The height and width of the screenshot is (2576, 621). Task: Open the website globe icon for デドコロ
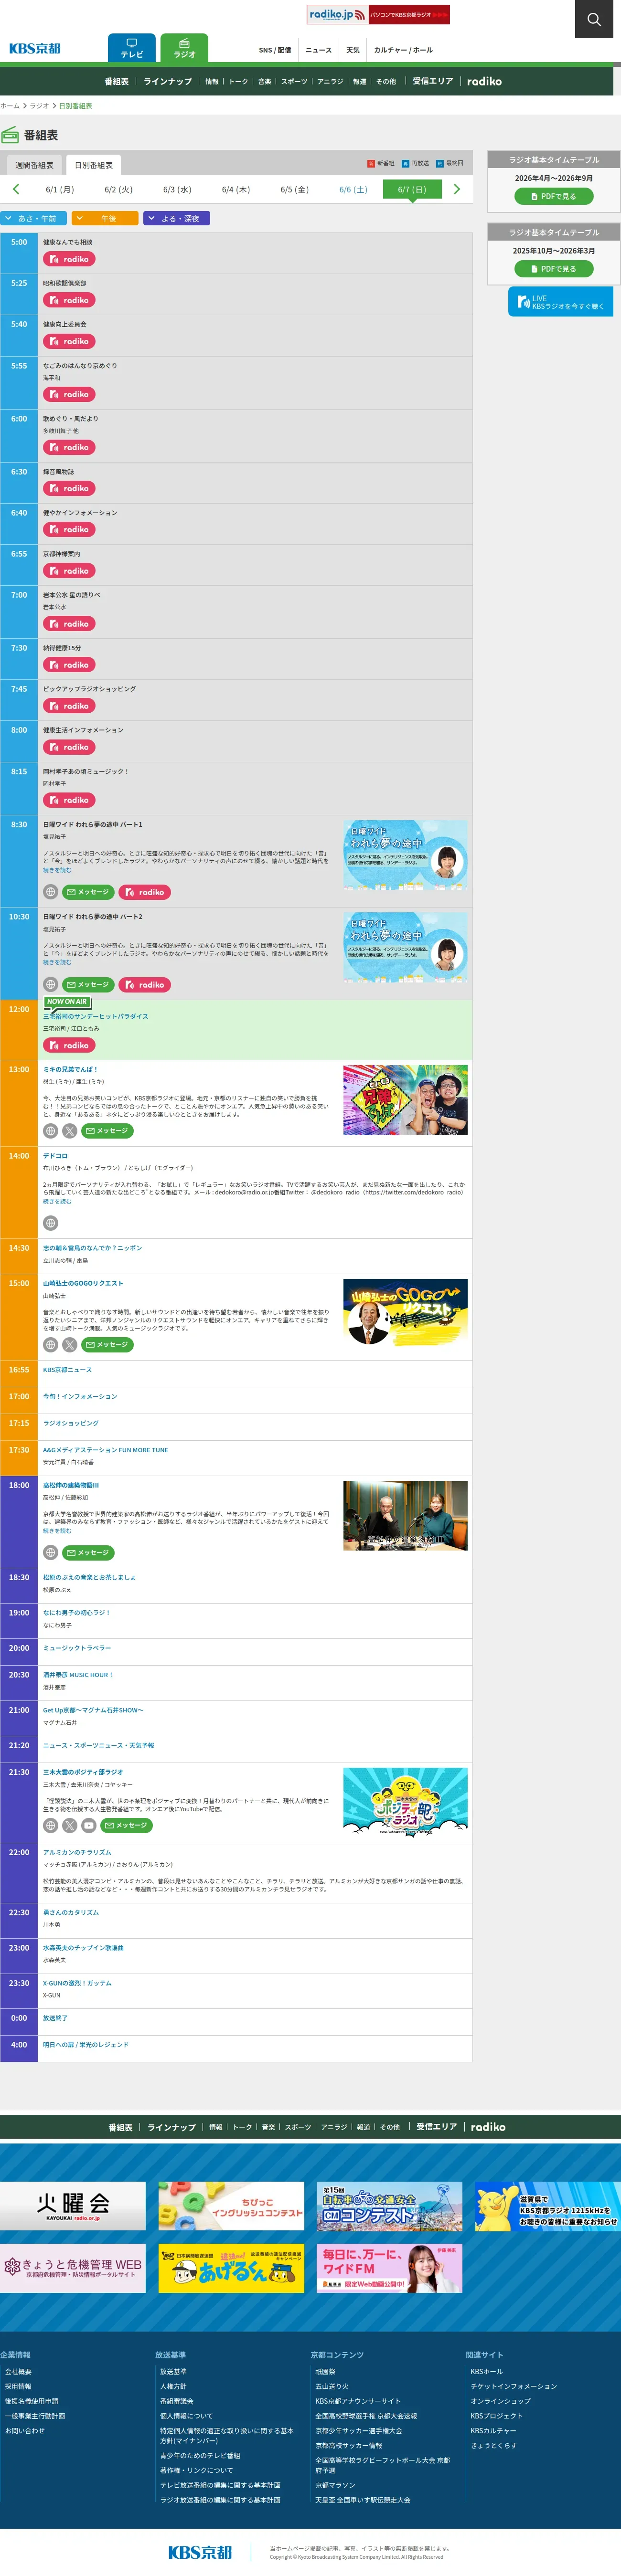50,1223
